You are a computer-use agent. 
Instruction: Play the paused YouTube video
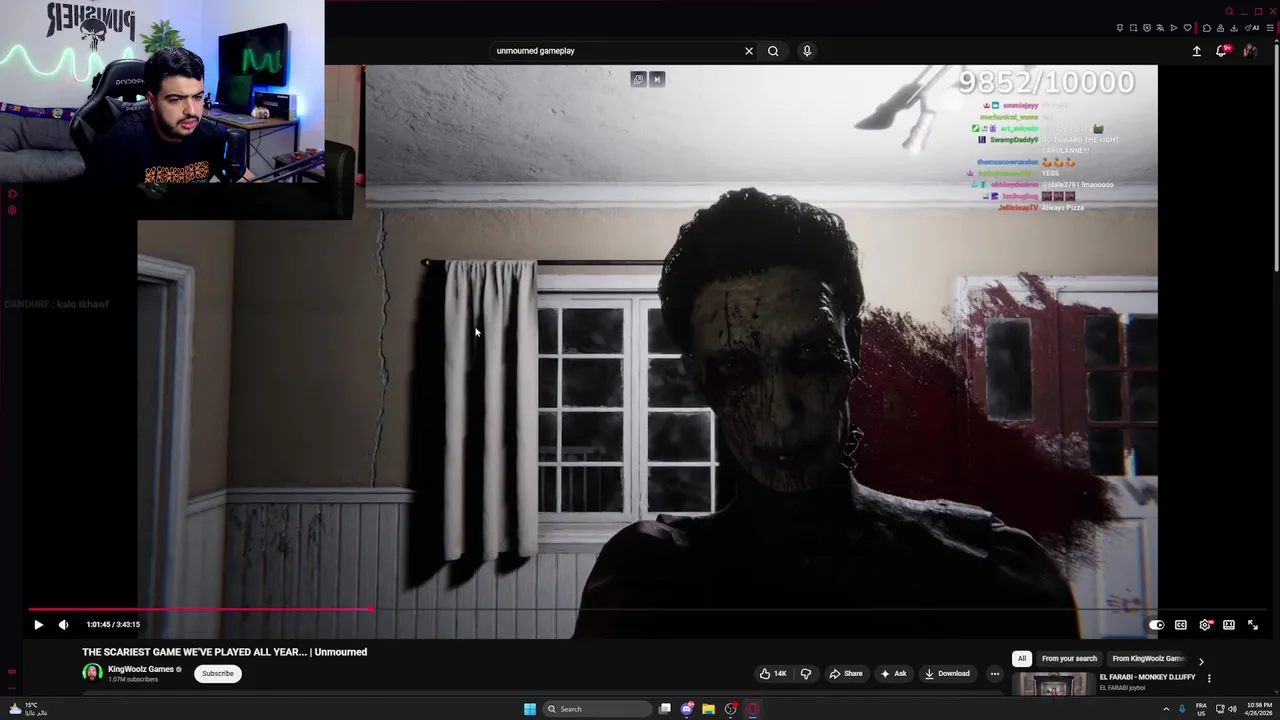[x=38, y=625]
